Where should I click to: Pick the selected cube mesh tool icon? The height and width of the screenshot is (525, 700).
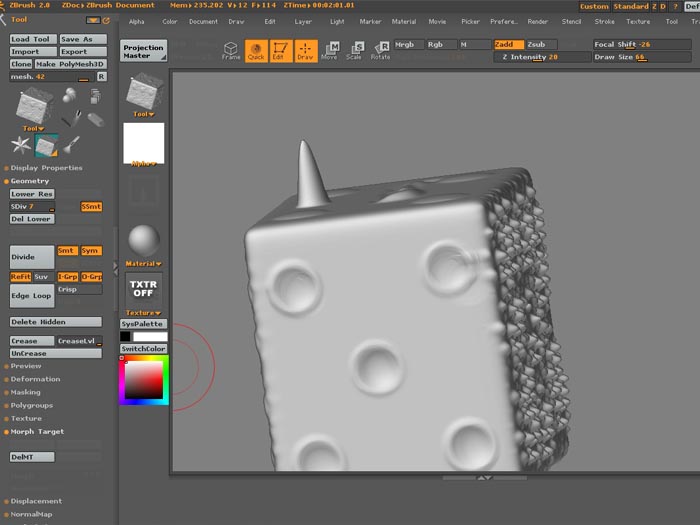tap(46, 146)
